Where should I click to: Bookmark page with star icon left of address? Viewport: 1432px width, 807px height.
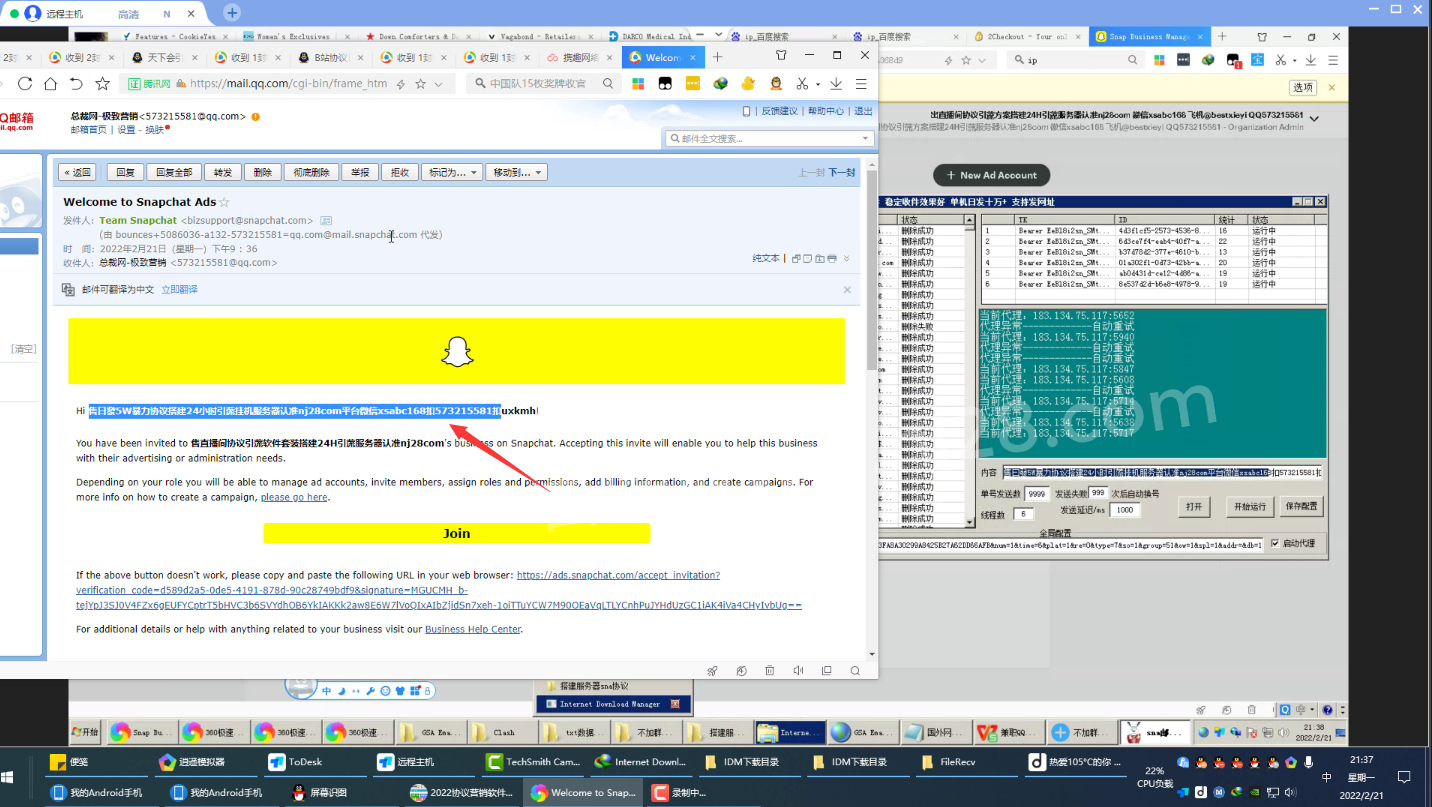pos(102,83)
